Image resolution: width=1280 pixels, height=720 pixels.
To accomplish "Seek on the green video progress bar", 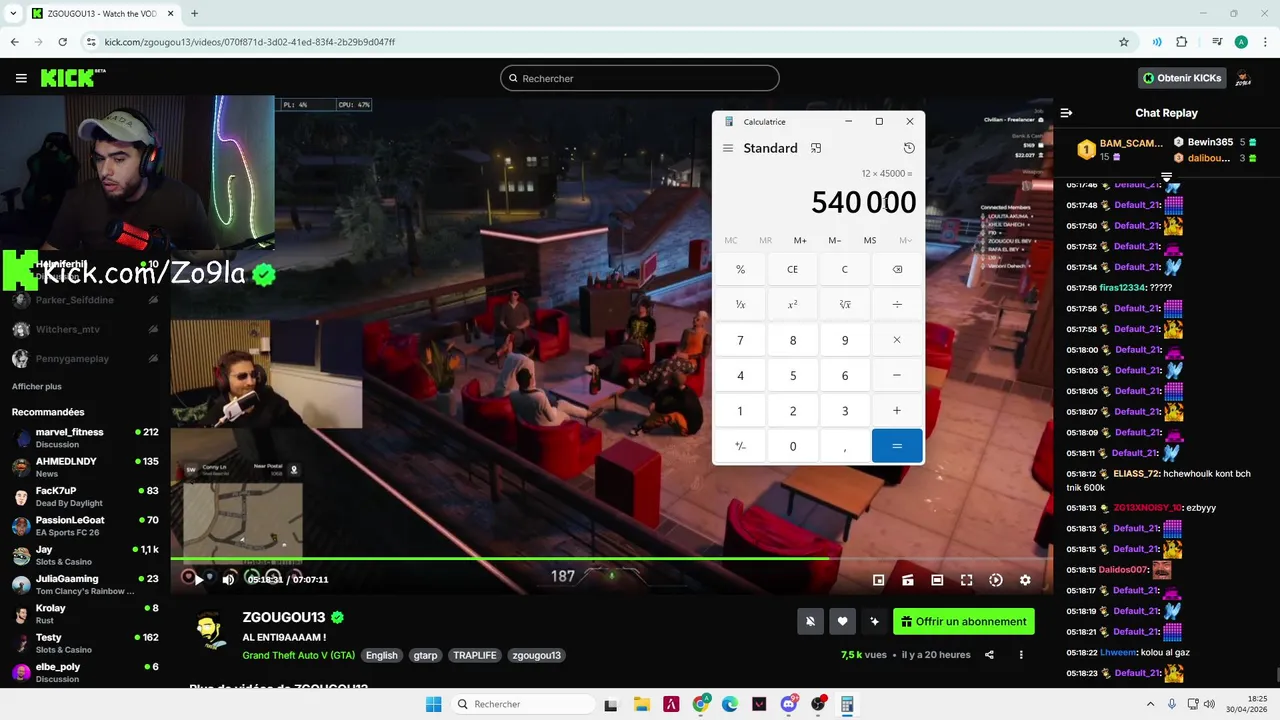I will click(x=611, y=558).
